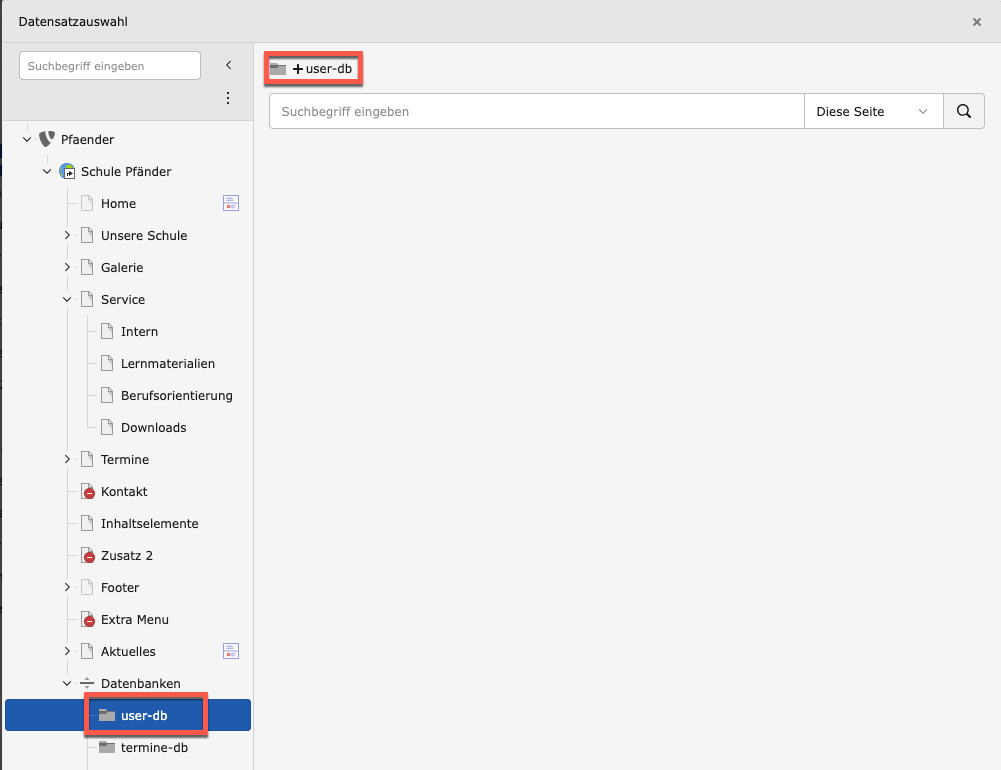Viewport: 1001px width, 770px height.
Task: Collapse the Pfaender root node
Action: point(27,139)
